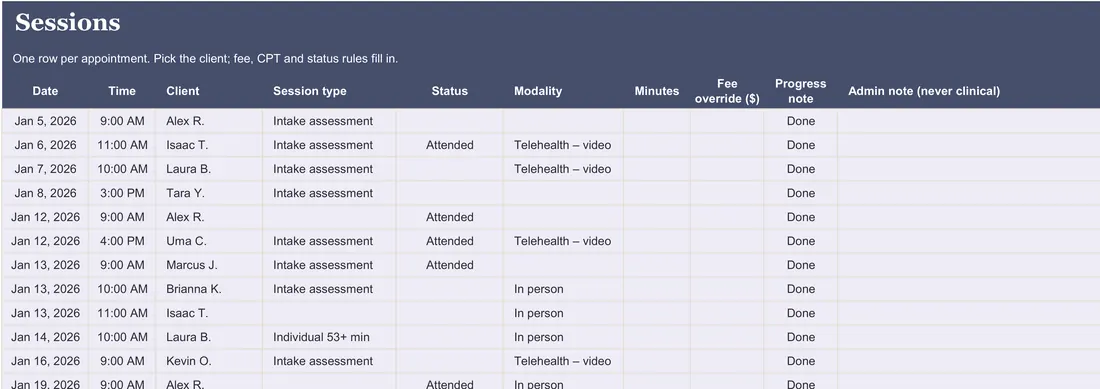Screen dimensions: 1100x389
Task: Select Intake assessment in Brianna K.'s row
Action: tap(329, 289)
